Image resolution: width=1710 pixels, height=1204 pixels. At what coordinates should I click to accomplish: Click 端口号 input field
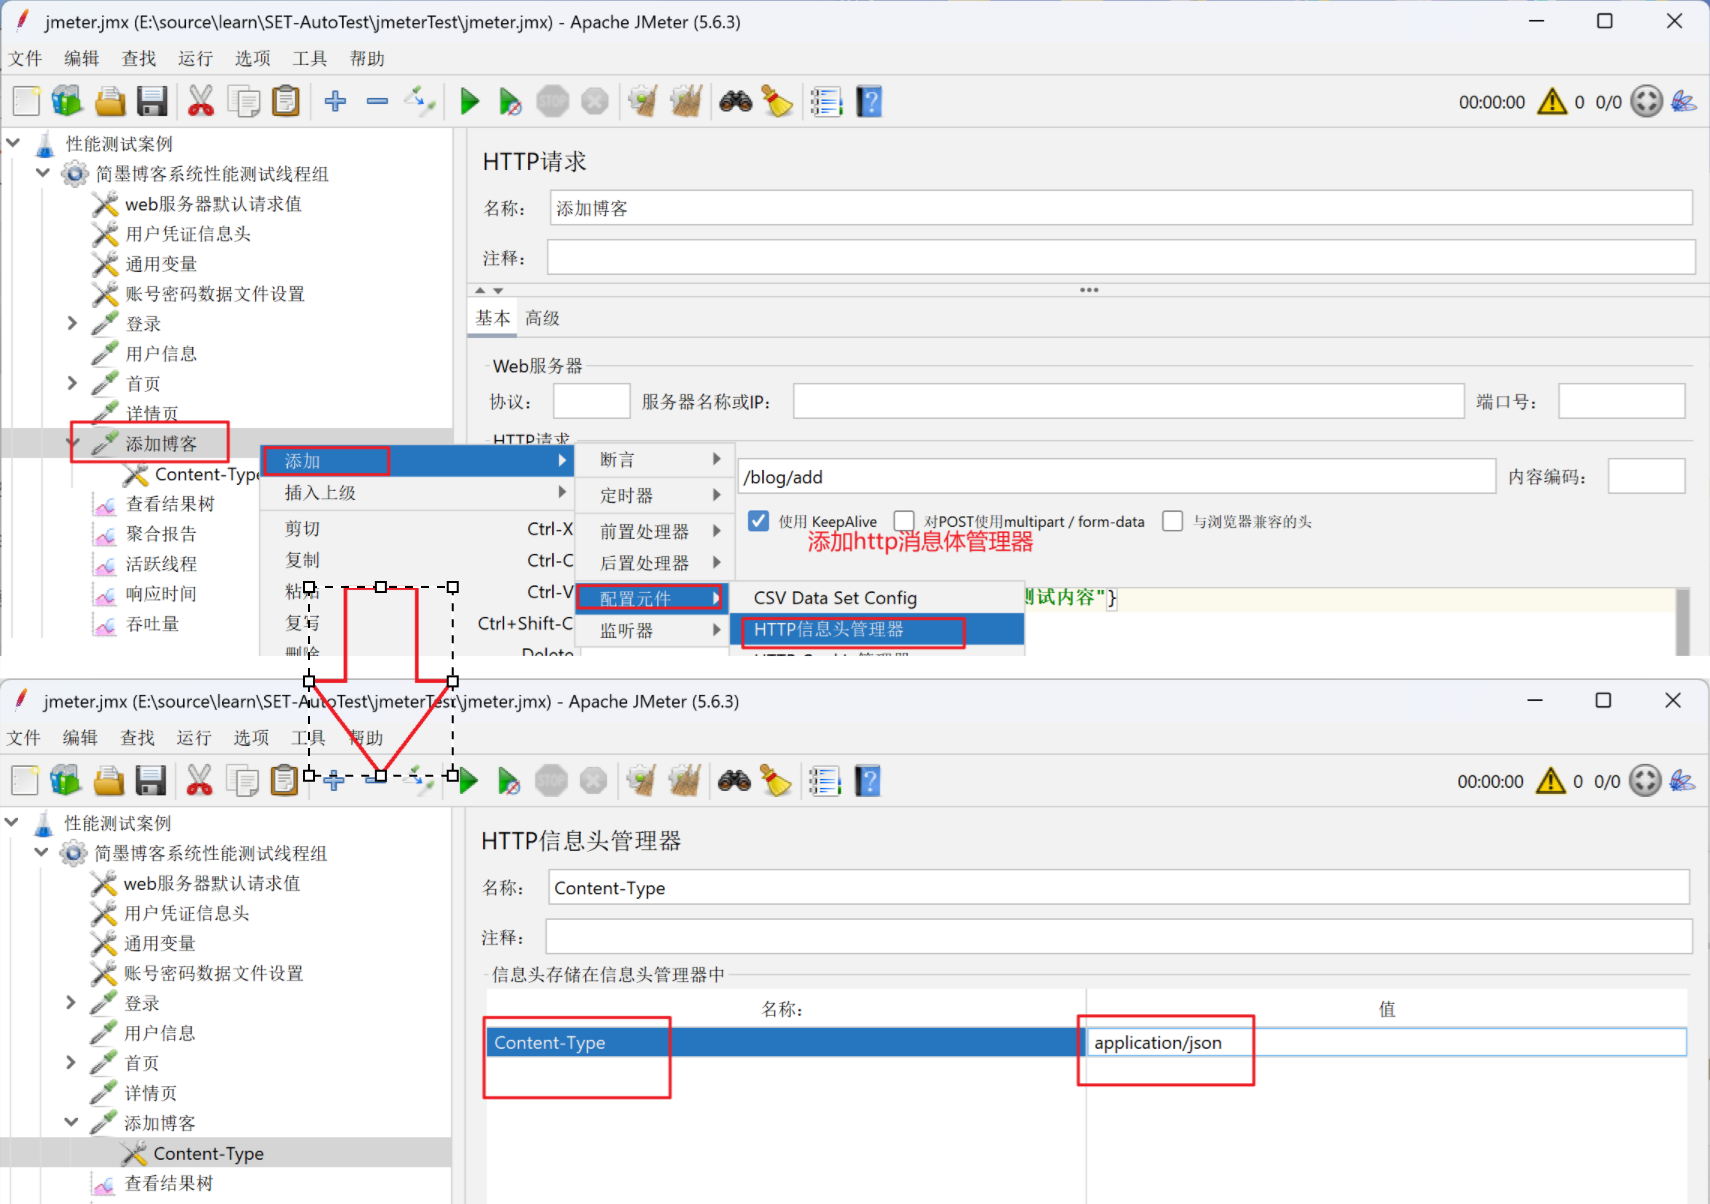tap(1622, 401)
